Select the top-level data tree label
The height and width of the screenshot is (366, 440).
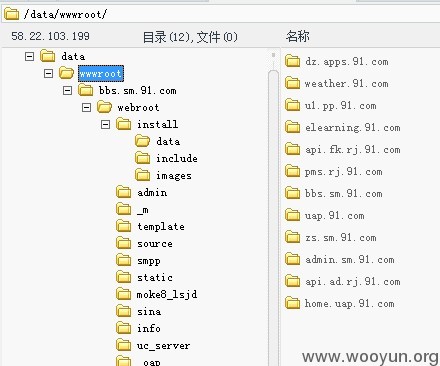[73, 56]
